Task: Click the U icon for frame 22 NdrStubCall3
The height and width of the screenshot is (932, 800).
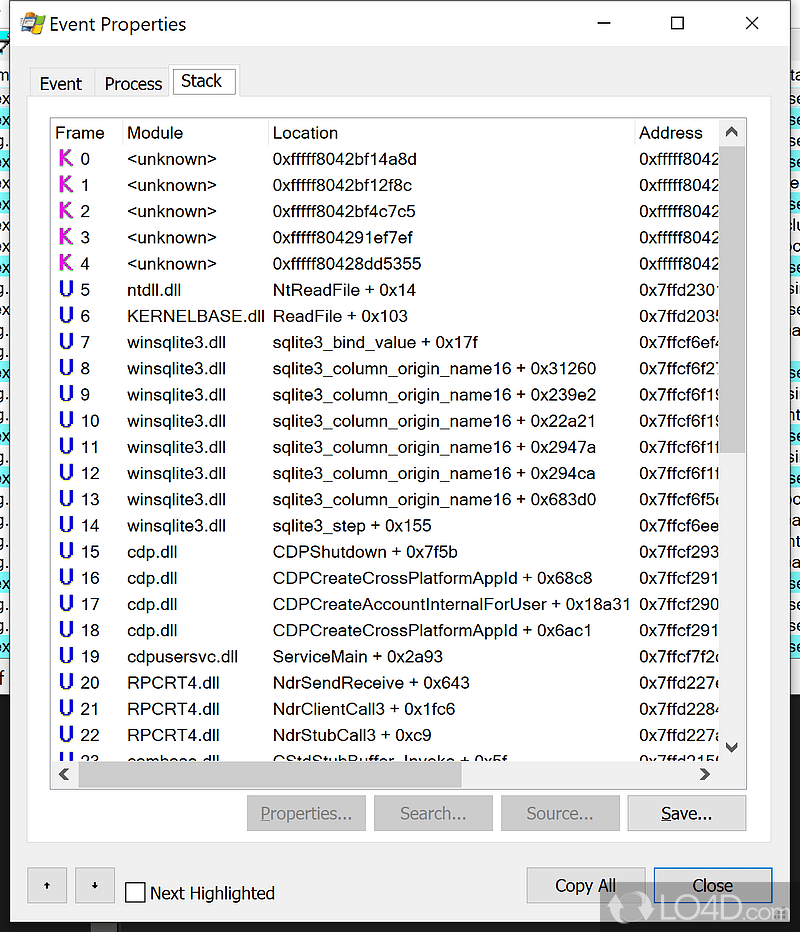Action: pyautogui.click(x=66, y=733)
